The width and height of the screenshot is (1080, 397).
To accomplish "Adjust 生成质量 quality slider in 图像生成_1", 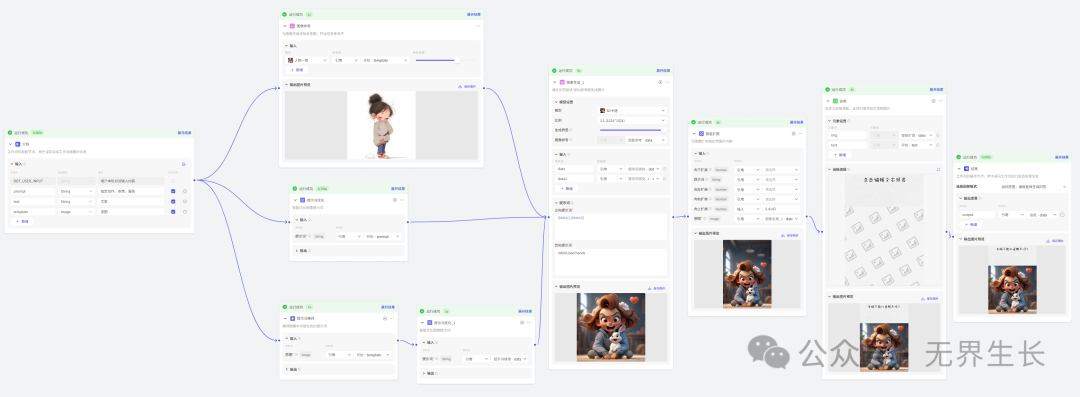I will pyautogui.click(x=632, y=130).
